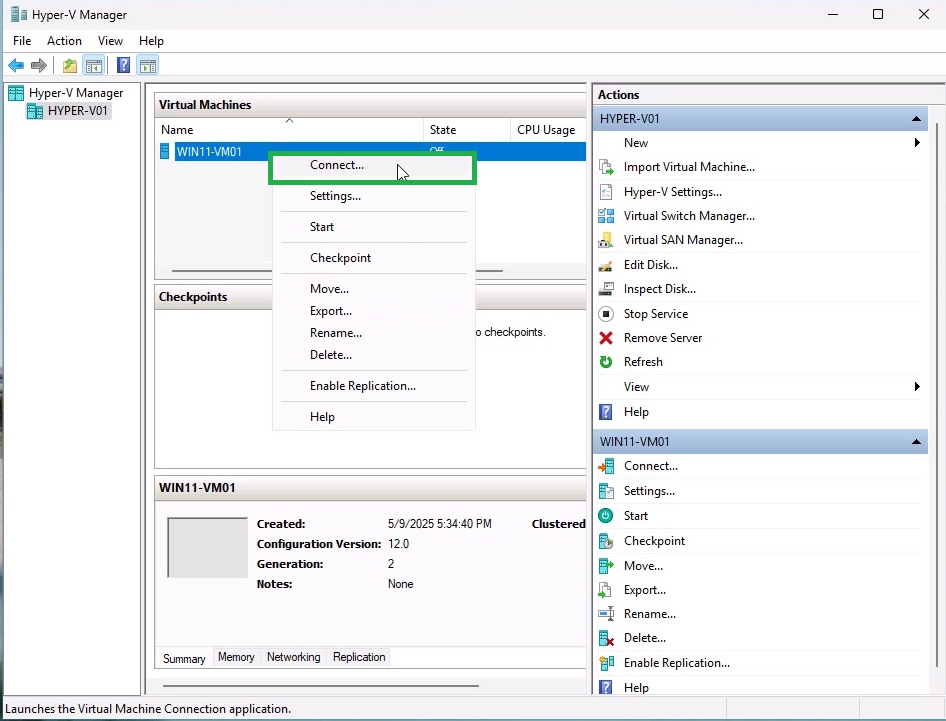Click the Connect icon in WIN11-VM01 actions

click(606, 466)
